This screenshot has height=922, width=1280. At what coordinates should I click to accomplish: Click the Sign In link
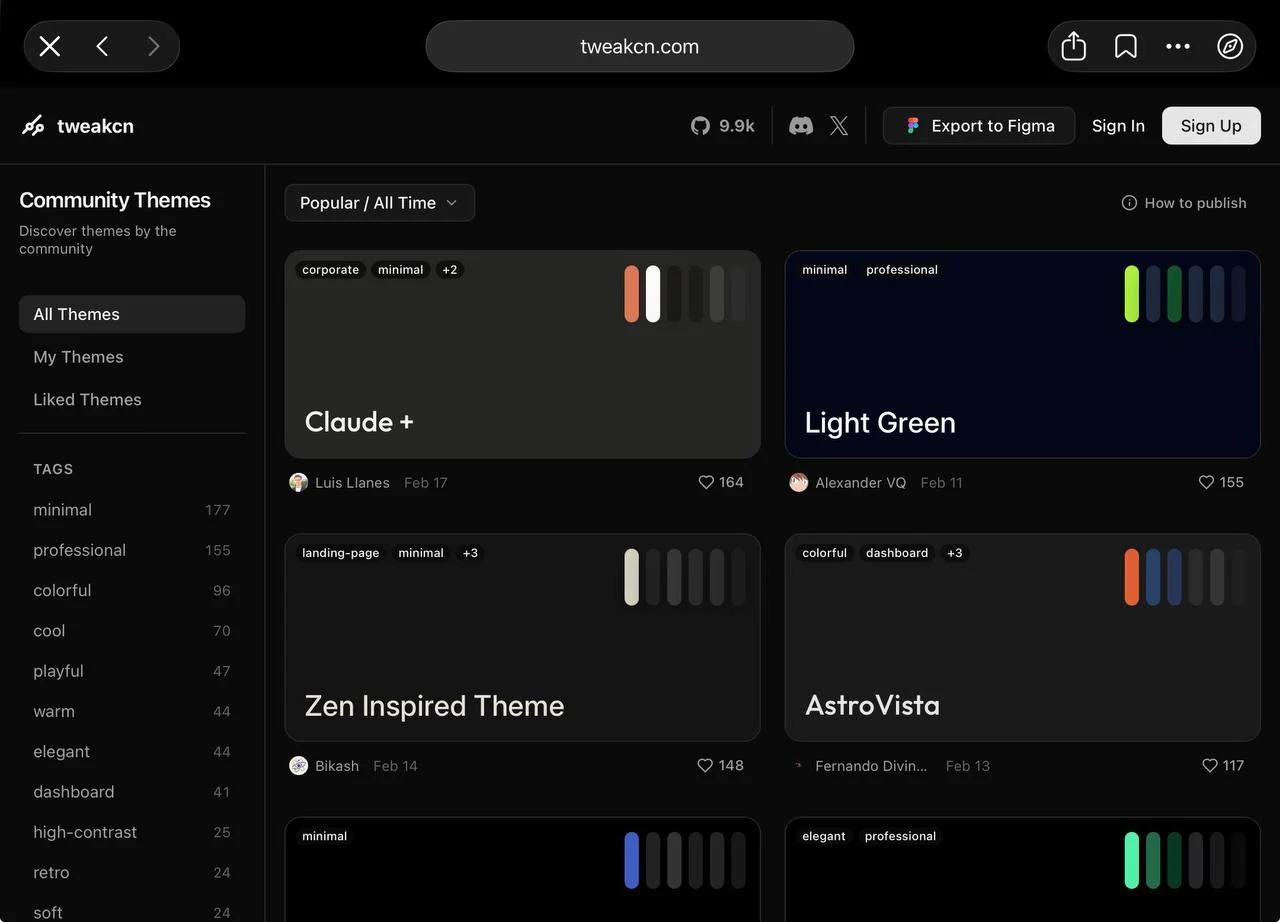(x=1118, y=126)
